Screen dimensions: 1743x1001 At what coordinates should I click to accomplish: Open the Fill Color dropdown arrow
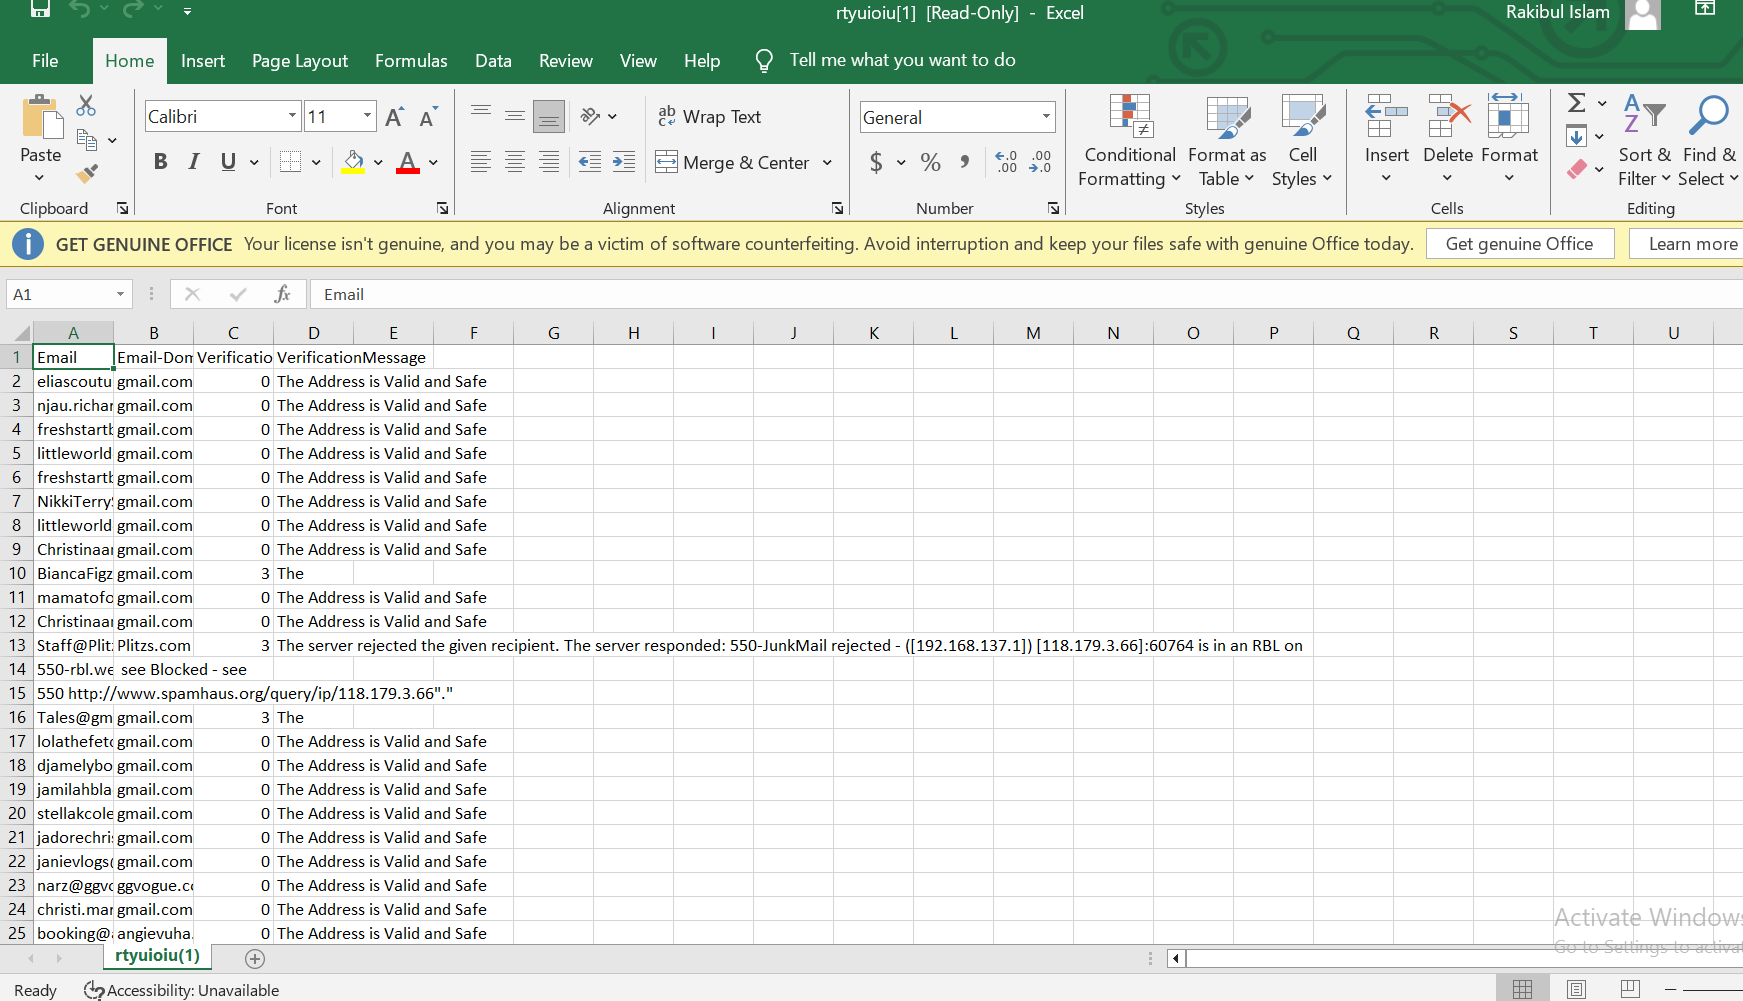click(x=378, y=162)
